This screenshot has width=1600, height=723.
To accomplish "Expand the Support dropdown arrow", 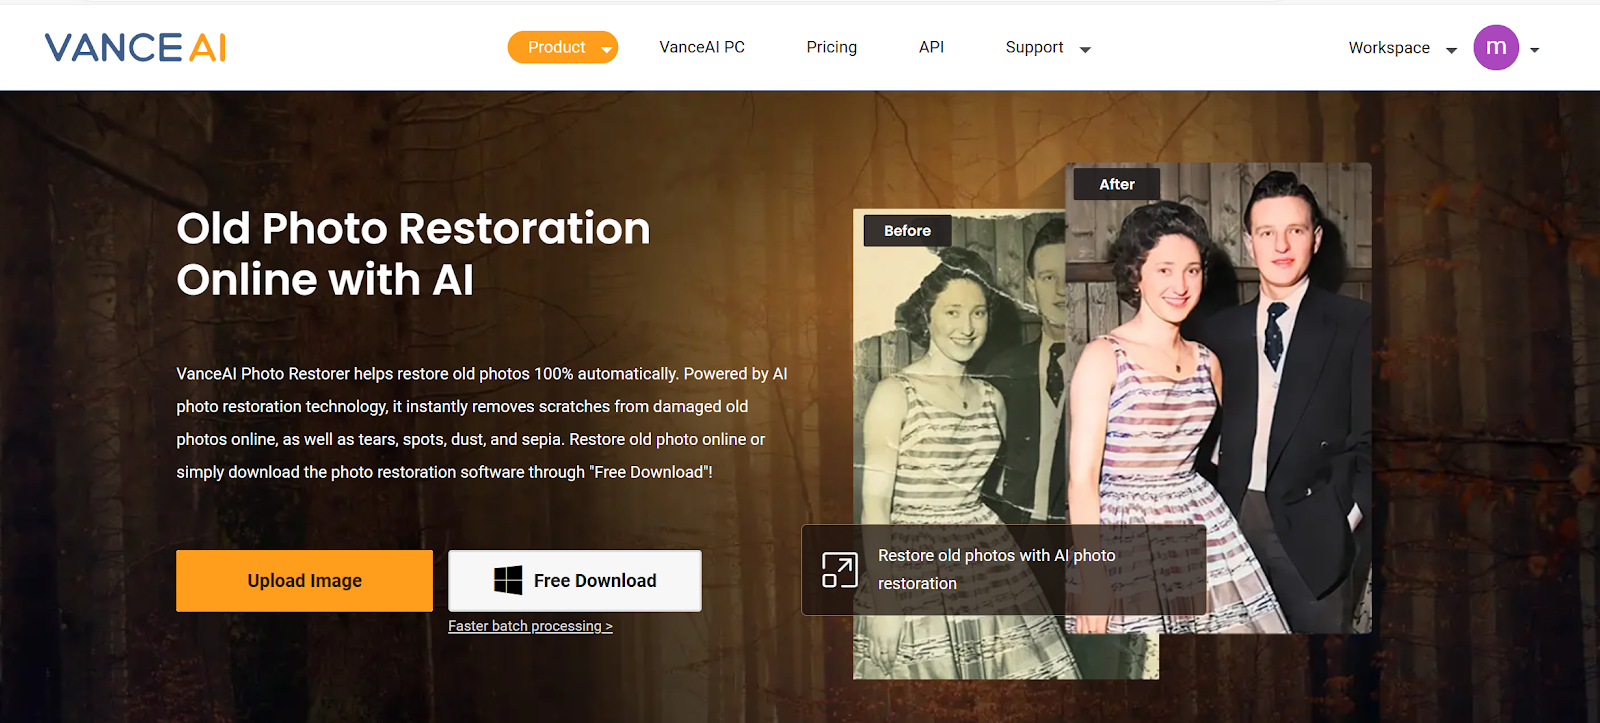I will (1085, 49).
